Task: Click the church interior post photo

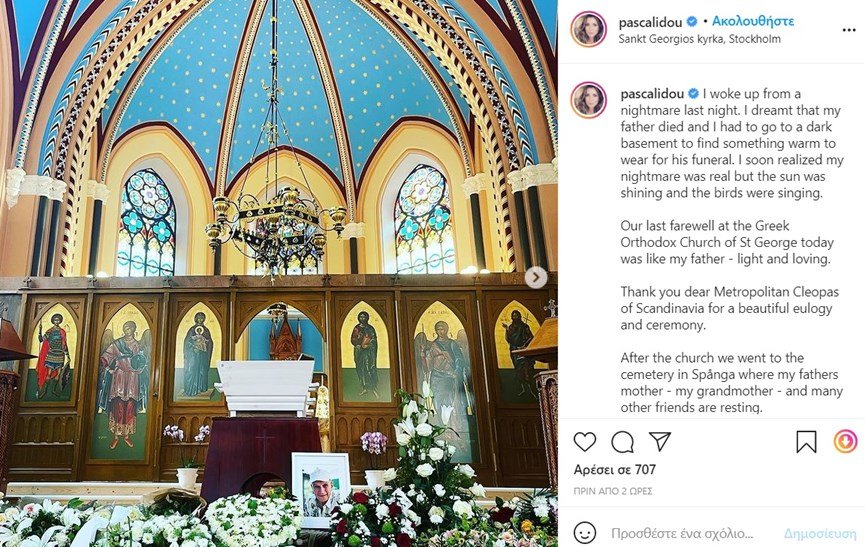Action: click(279, 274)
